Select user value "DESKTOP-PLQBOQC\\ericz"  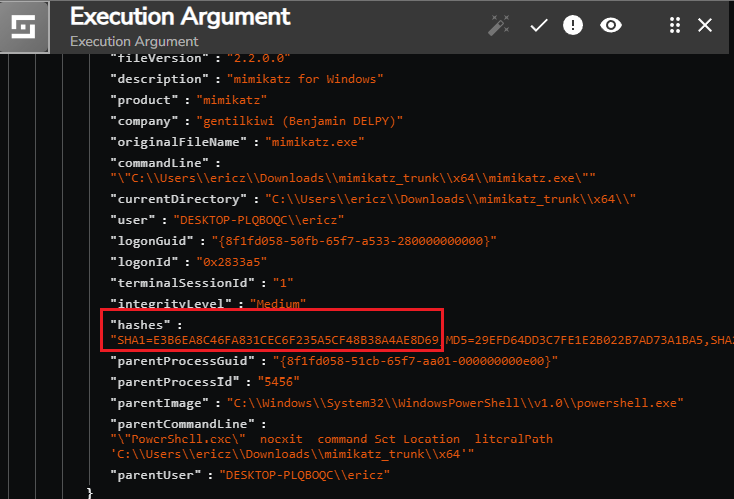(258, 220)
